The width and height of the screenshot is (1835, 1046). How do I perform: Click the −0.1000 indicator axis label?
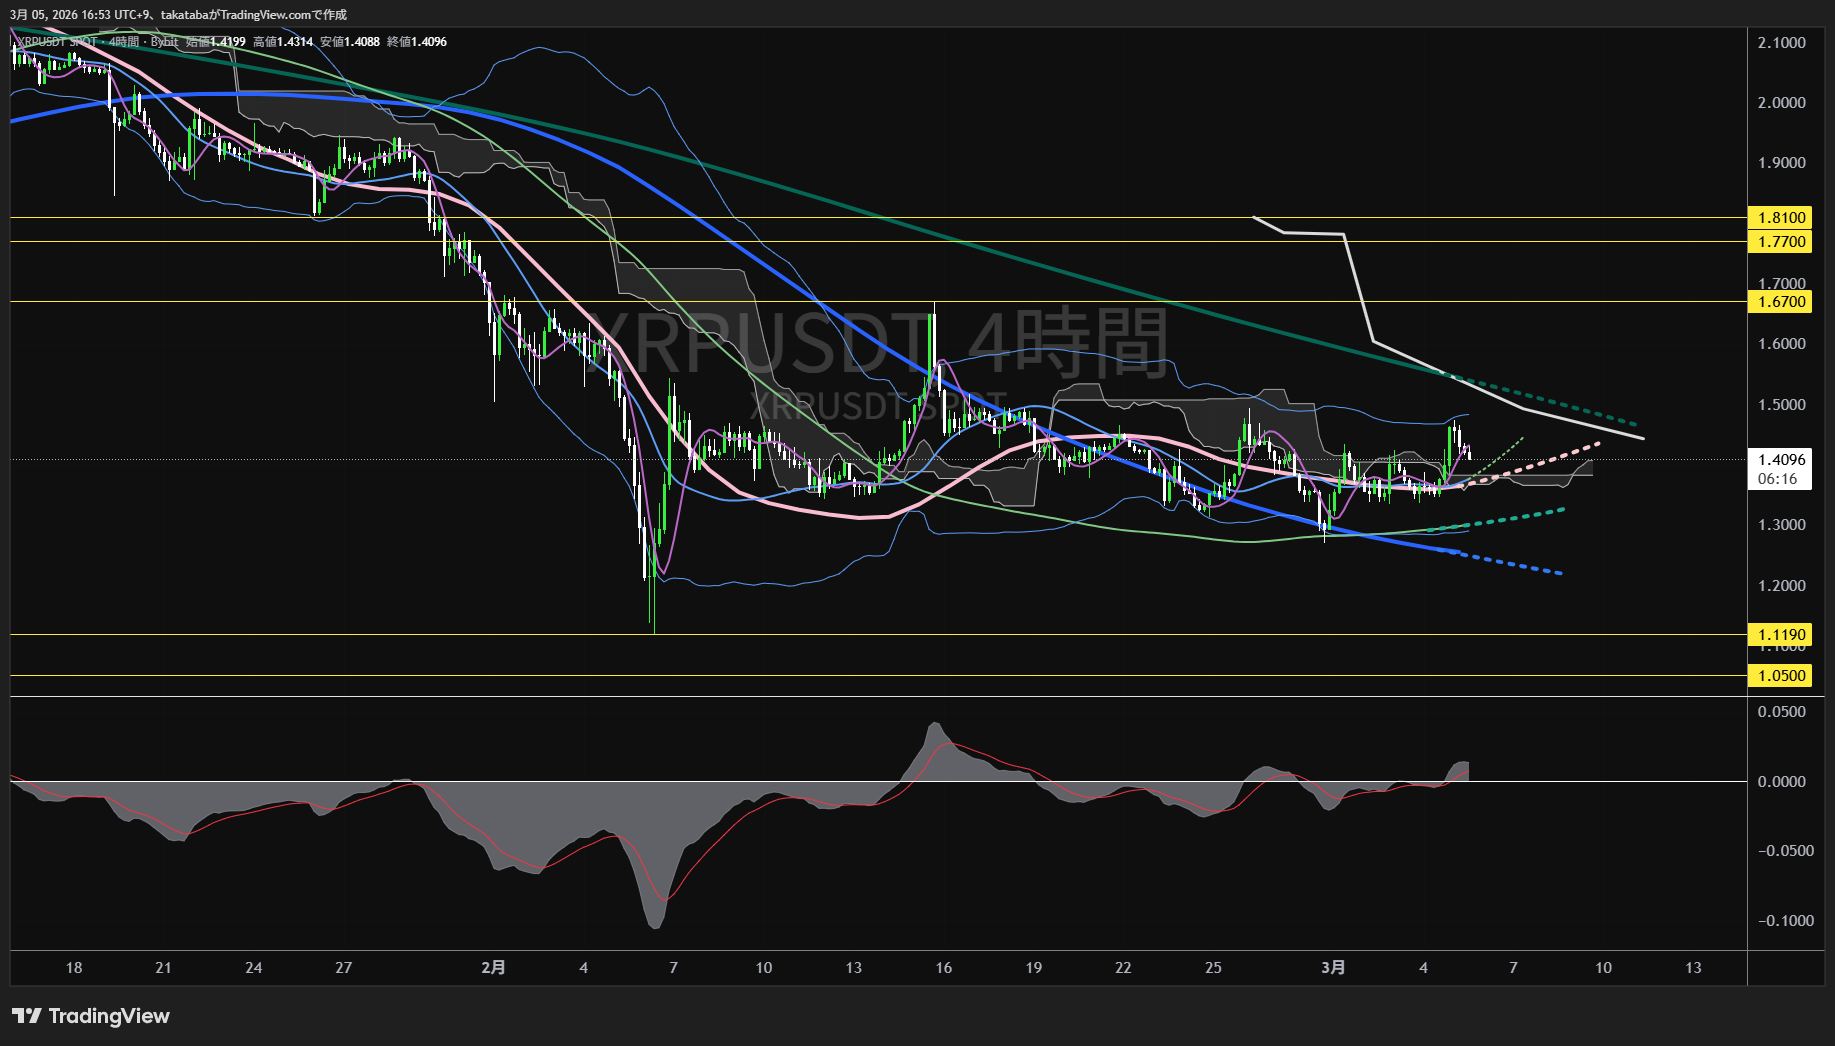[x=1784, y=921]
